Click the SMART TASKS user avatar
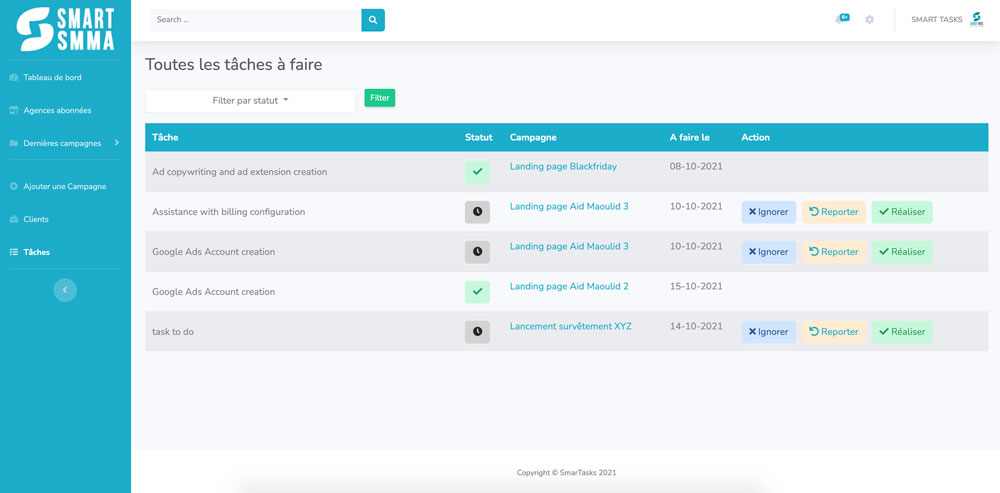This screenshot has width=1000, height=493. click(977, 20)
